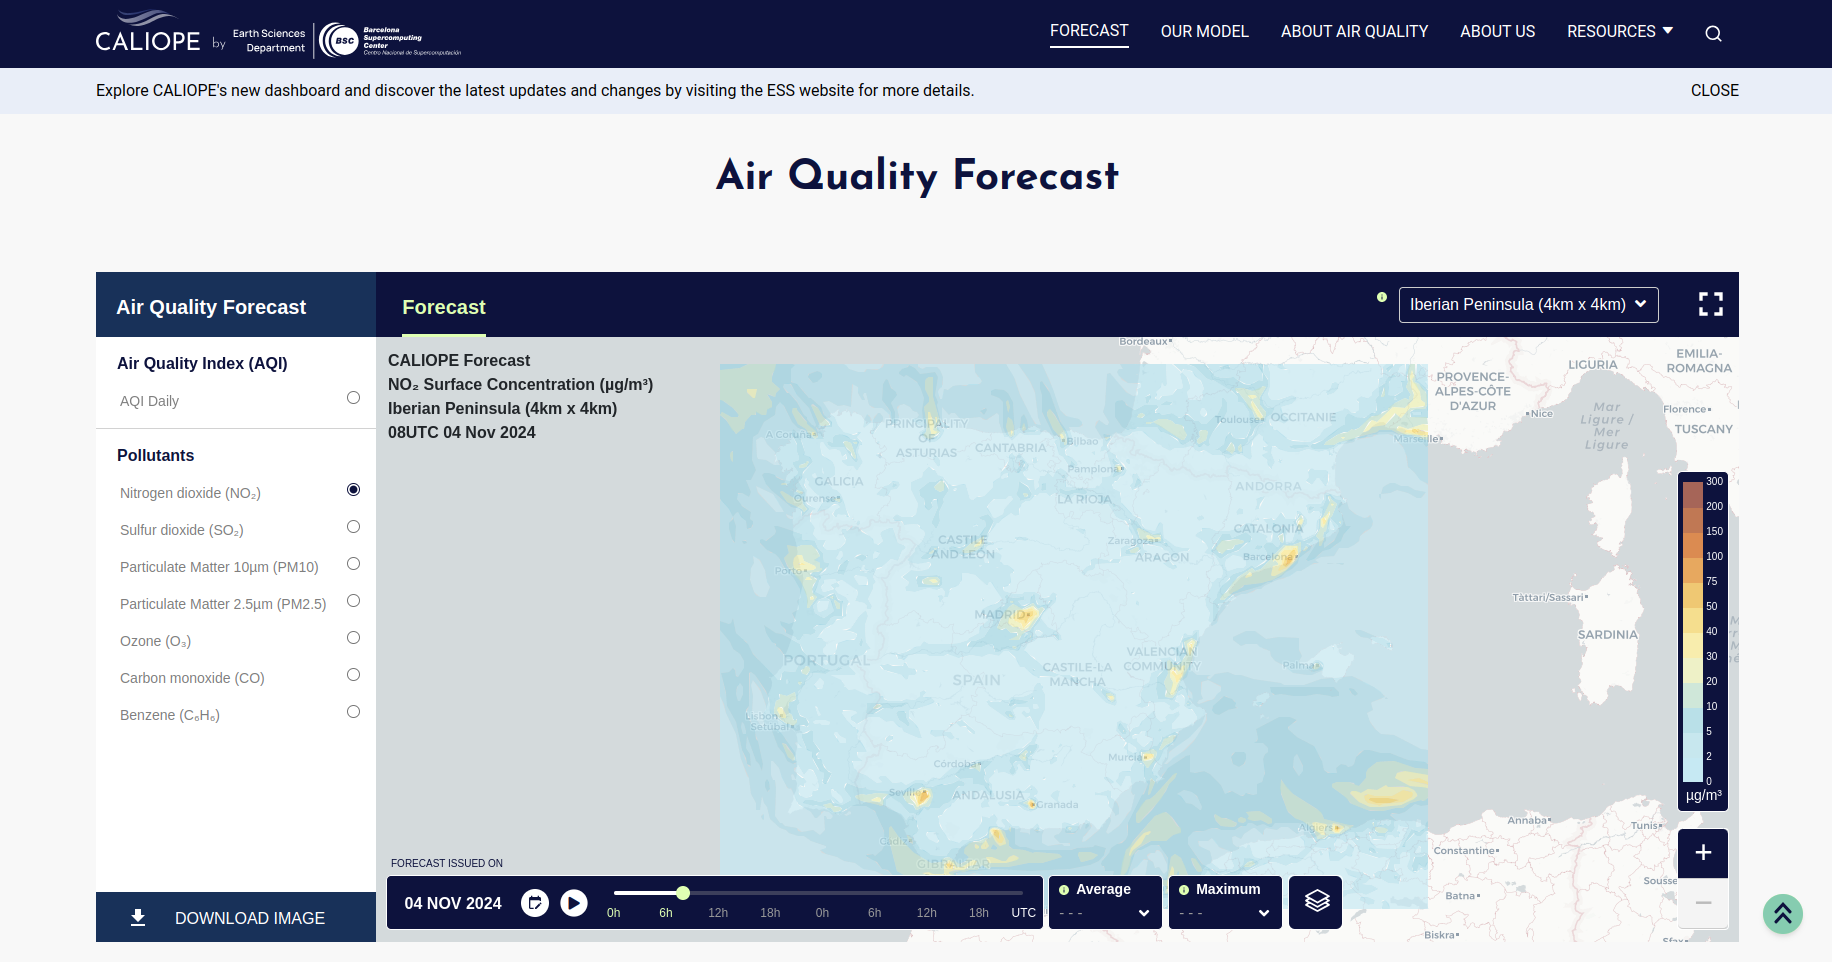Open the forecast issue date calendar
This screenshot has height=962, width=1832.
tap(535, 903)
